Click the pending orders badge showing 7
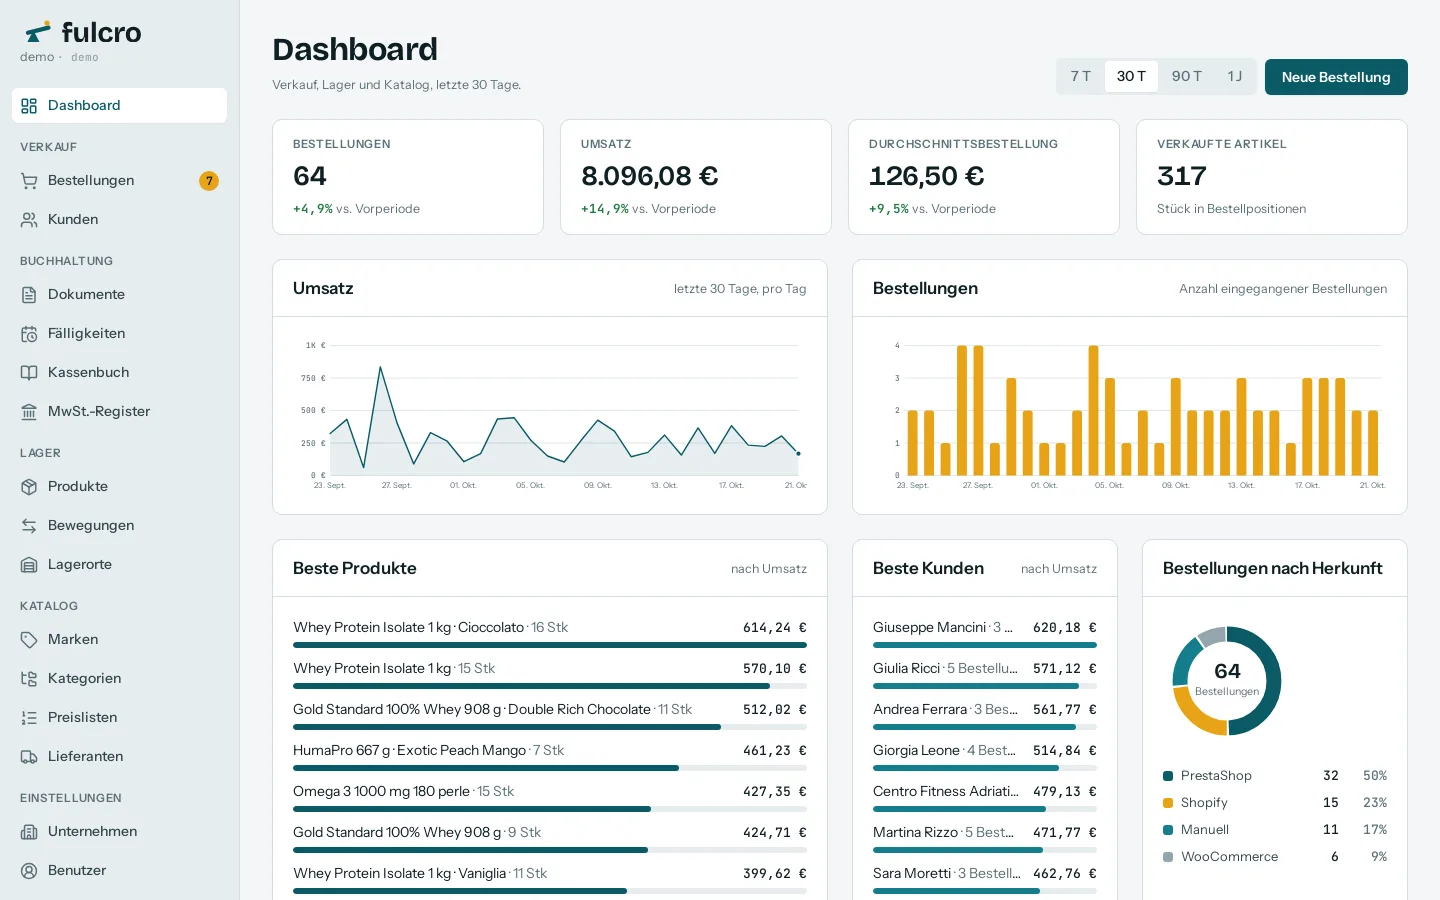 pyautogui.click(x=209, y=181)
